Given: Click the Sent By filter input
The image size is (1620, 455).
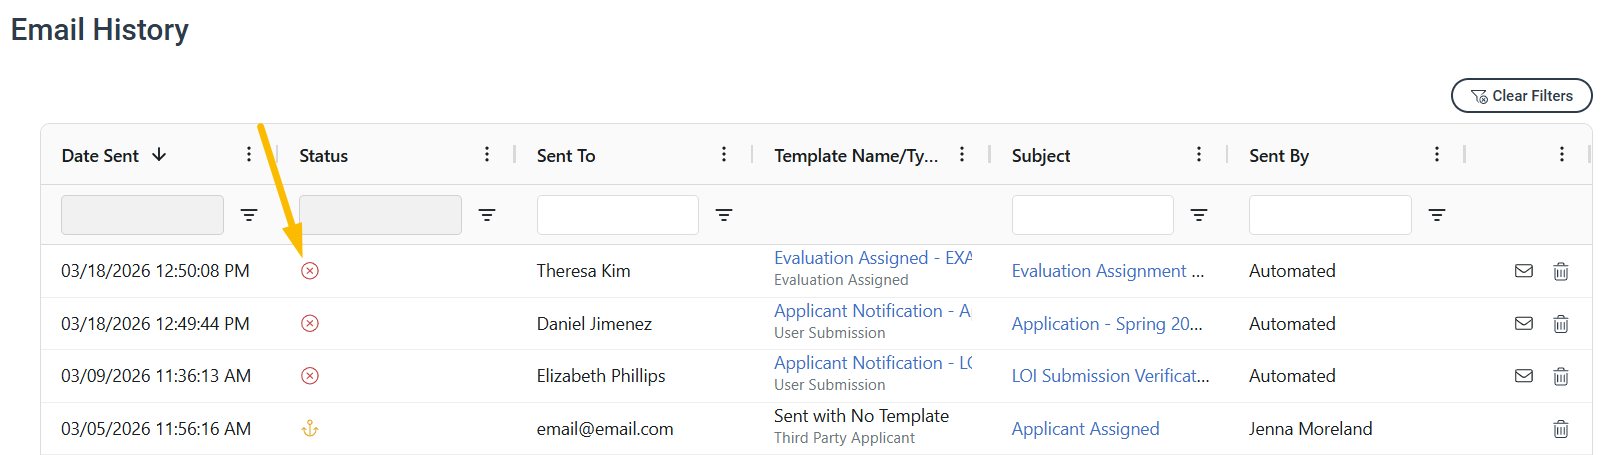Looking at the screenshot, I should tap(1330, 215).
